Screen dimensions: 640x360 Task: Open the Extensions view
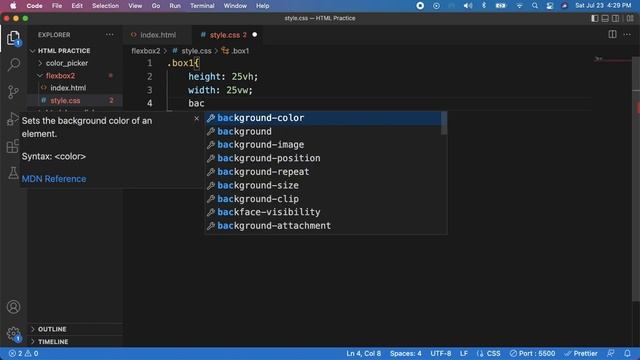point(13,146)
